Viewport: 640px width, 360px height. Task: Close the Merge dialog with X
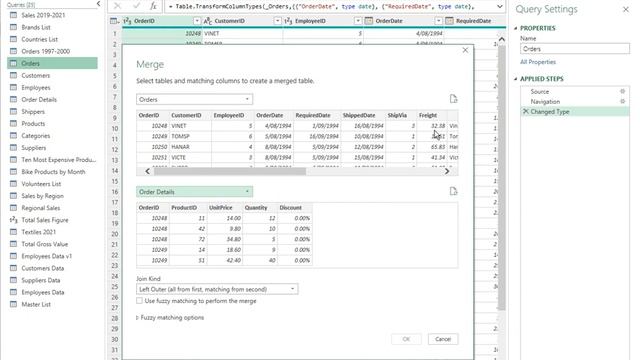465,50
